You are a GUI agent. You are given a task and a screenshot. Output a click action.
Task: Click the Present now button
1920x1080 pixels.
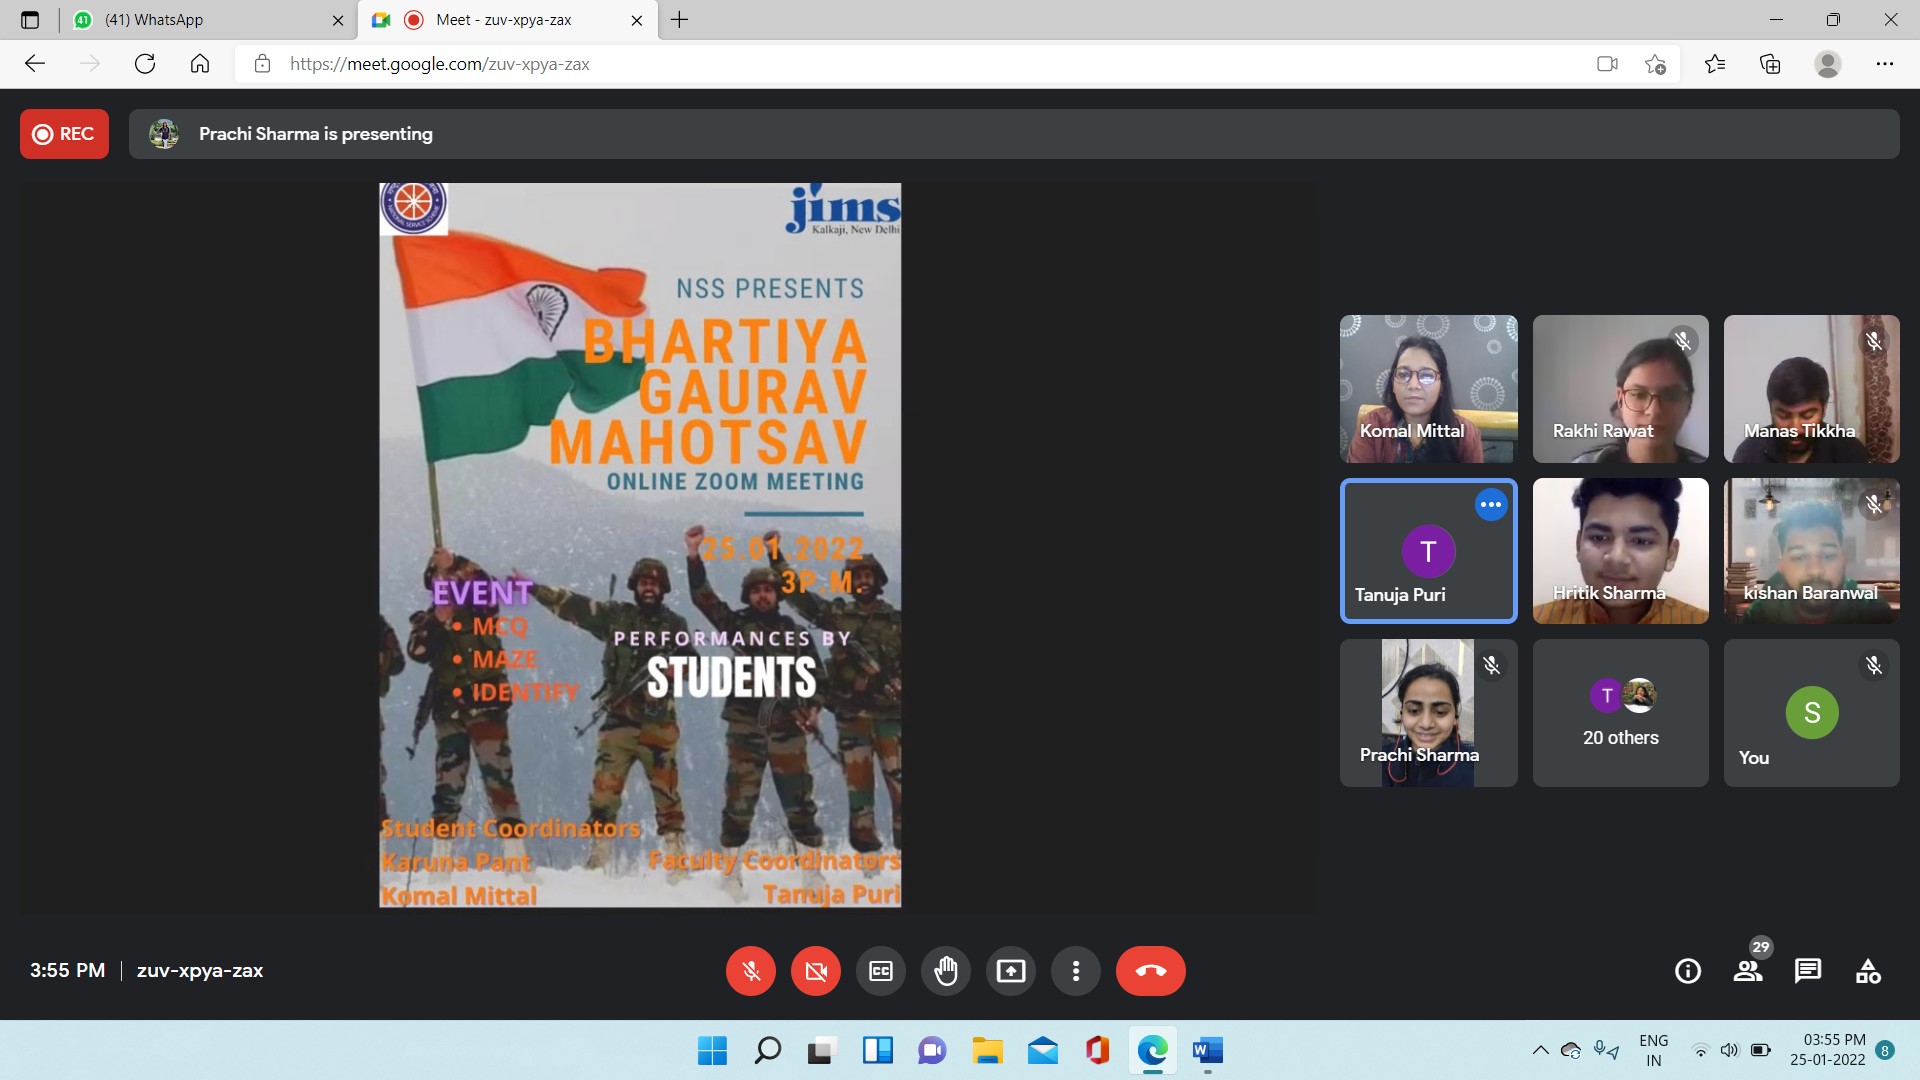(x=1011, y=971)
